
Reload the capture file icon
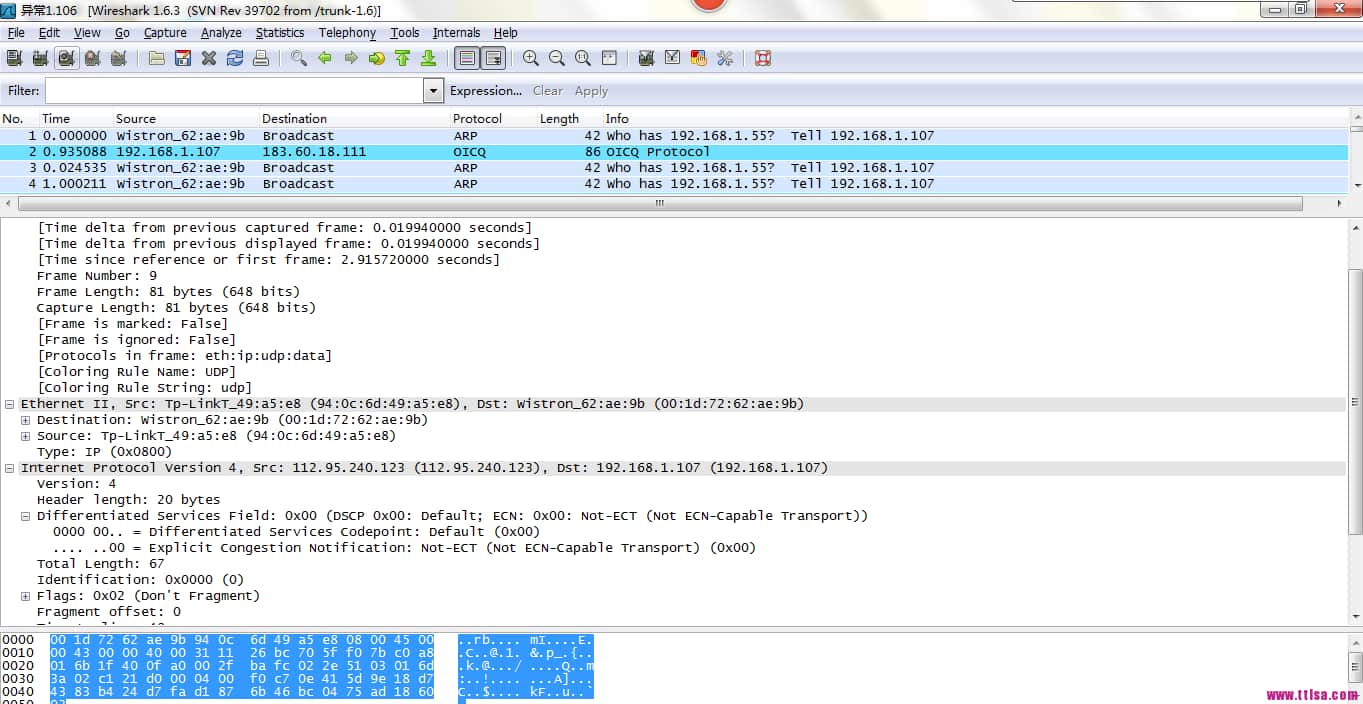[235, 58]
